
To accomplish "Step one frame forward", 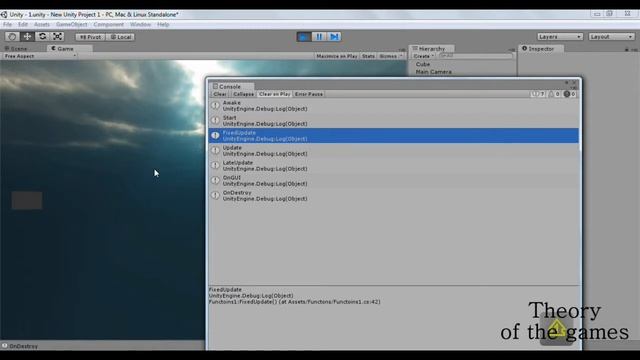I will tap(334, 37).
